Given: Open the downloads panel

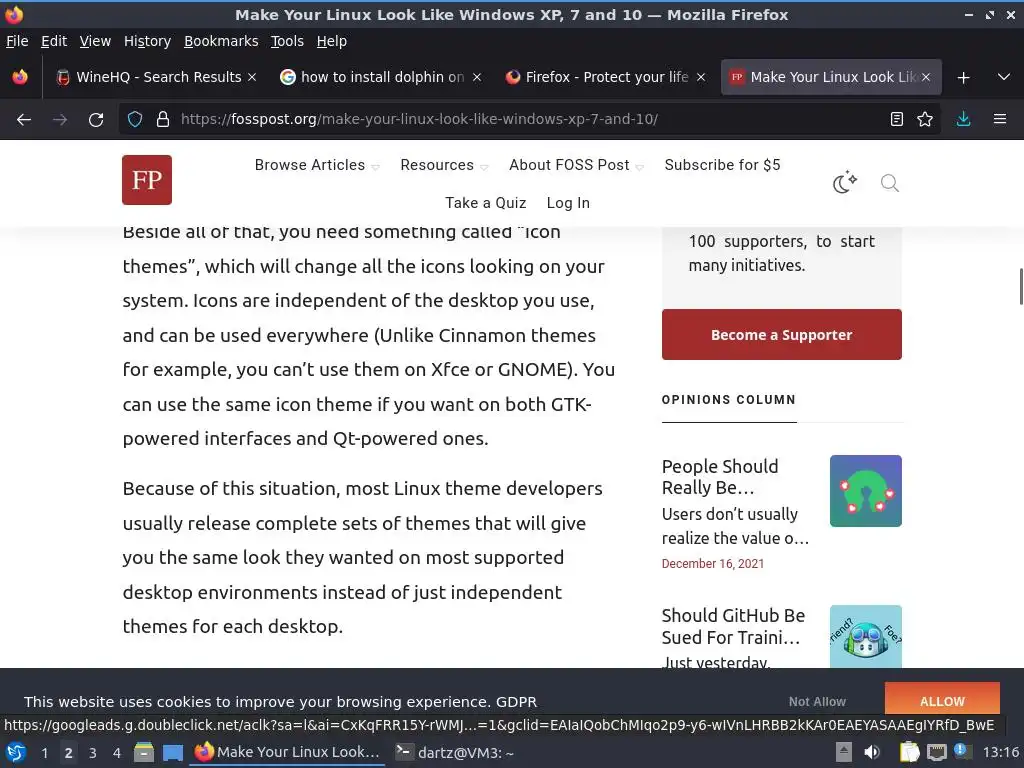Looking at the screenshot, I should coord(963,120).
